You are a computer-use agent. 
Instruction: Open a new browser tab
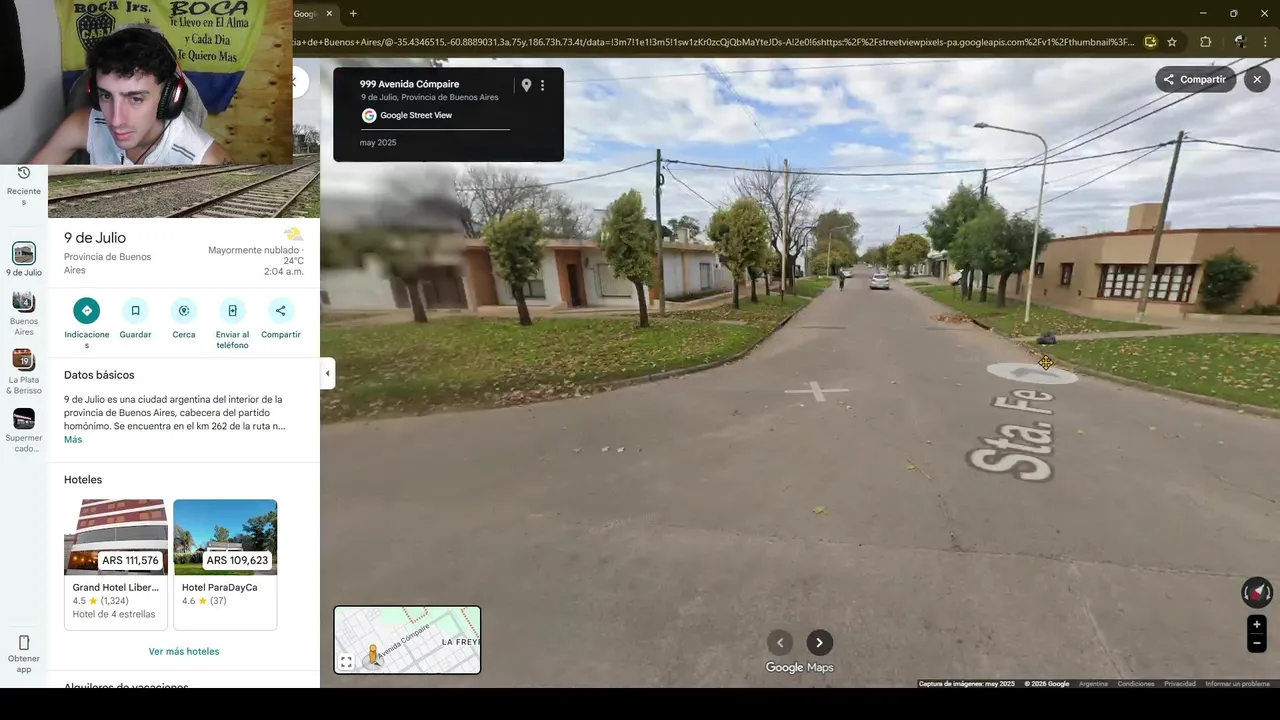[353, 13]
